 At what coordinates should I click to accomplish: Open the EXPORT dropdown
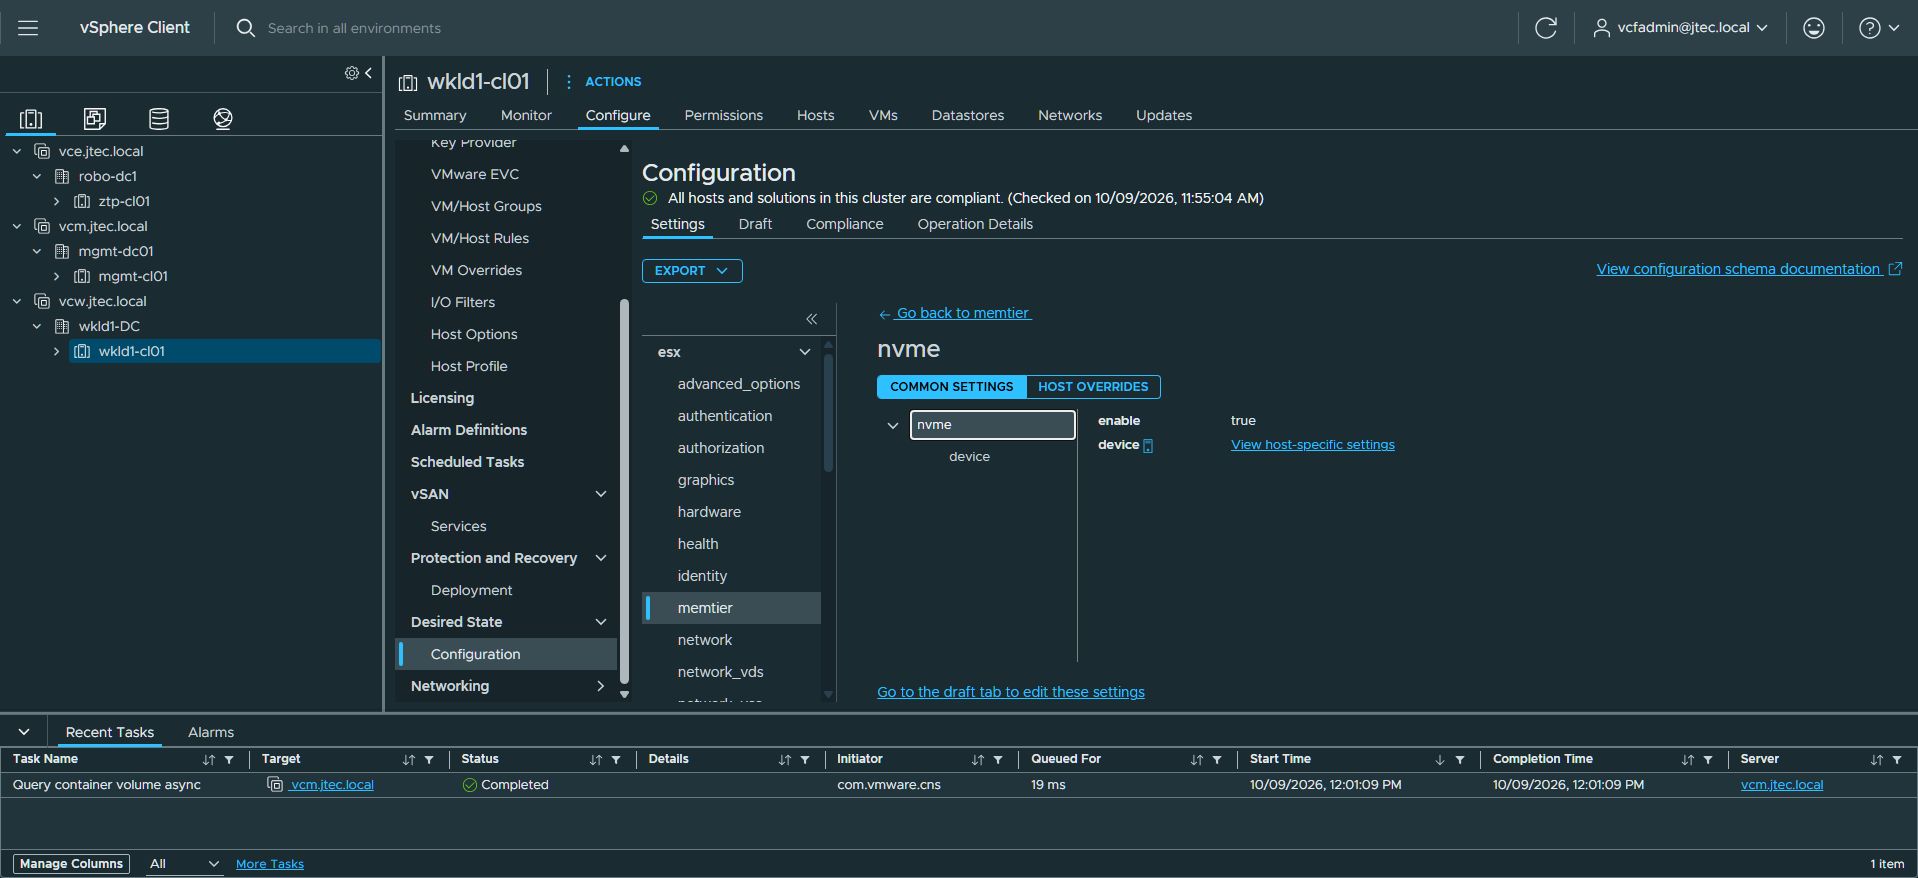coord(692,271)
